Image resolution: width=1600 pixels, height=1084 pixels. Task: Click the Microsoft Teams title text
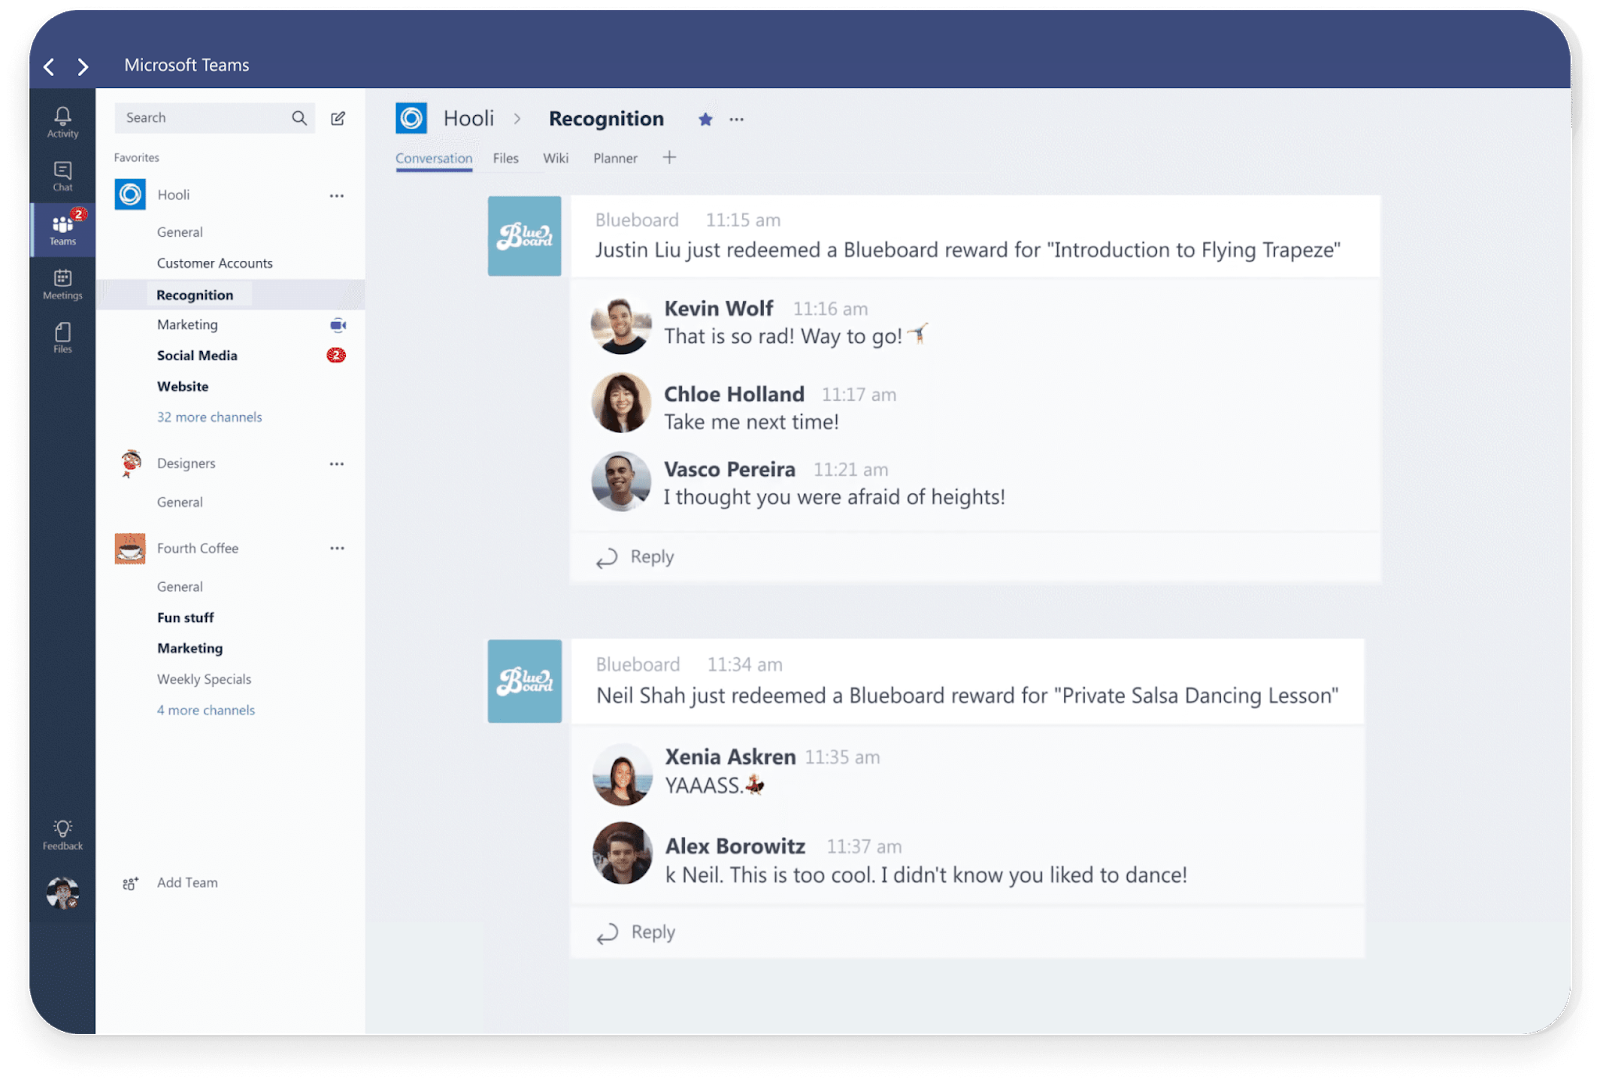[x=187, y=65]
